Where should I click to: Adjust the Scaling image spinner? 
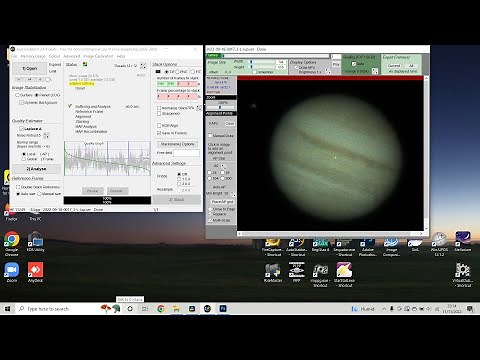pos(375,71)
